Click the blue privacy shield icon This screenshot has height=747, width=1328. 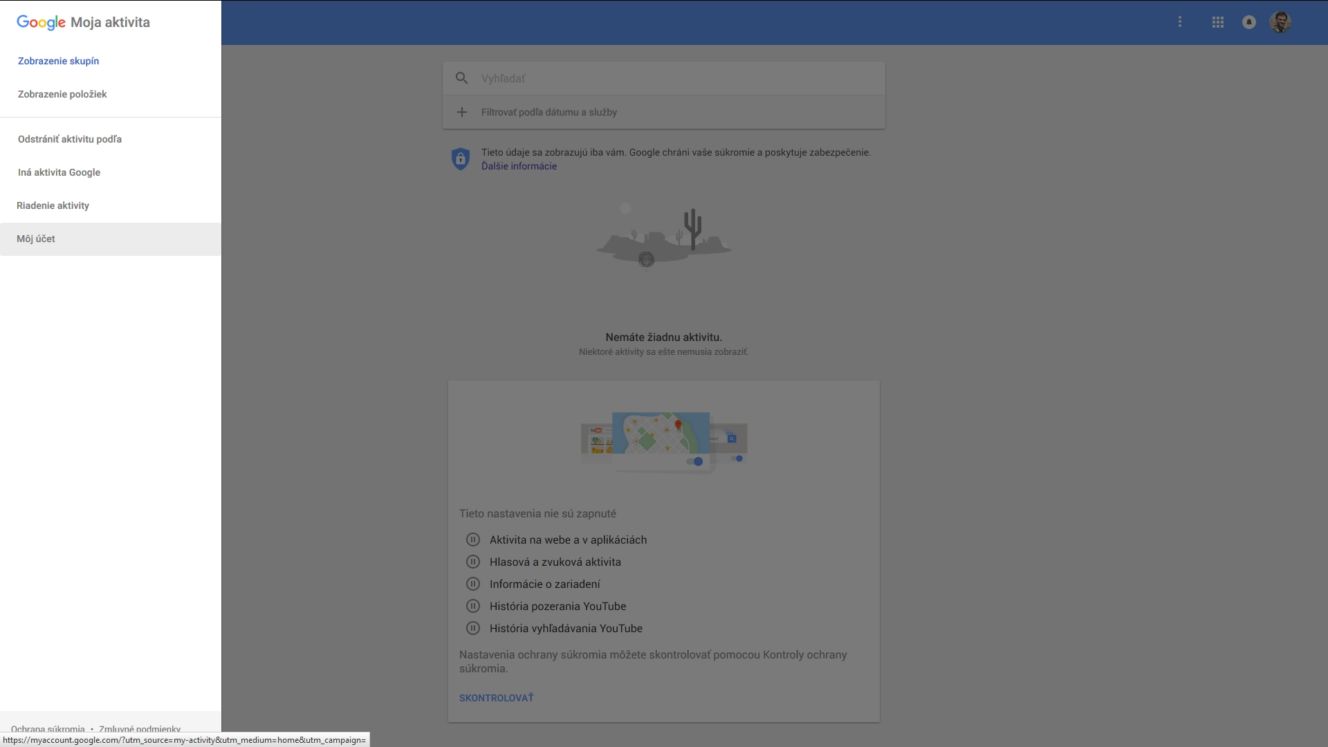pos(460,159)
